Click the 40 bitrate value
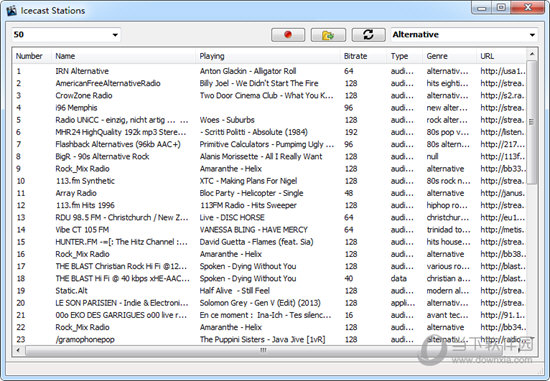The width and height of the screenshot is (550, 381). (x=348, y=279)
